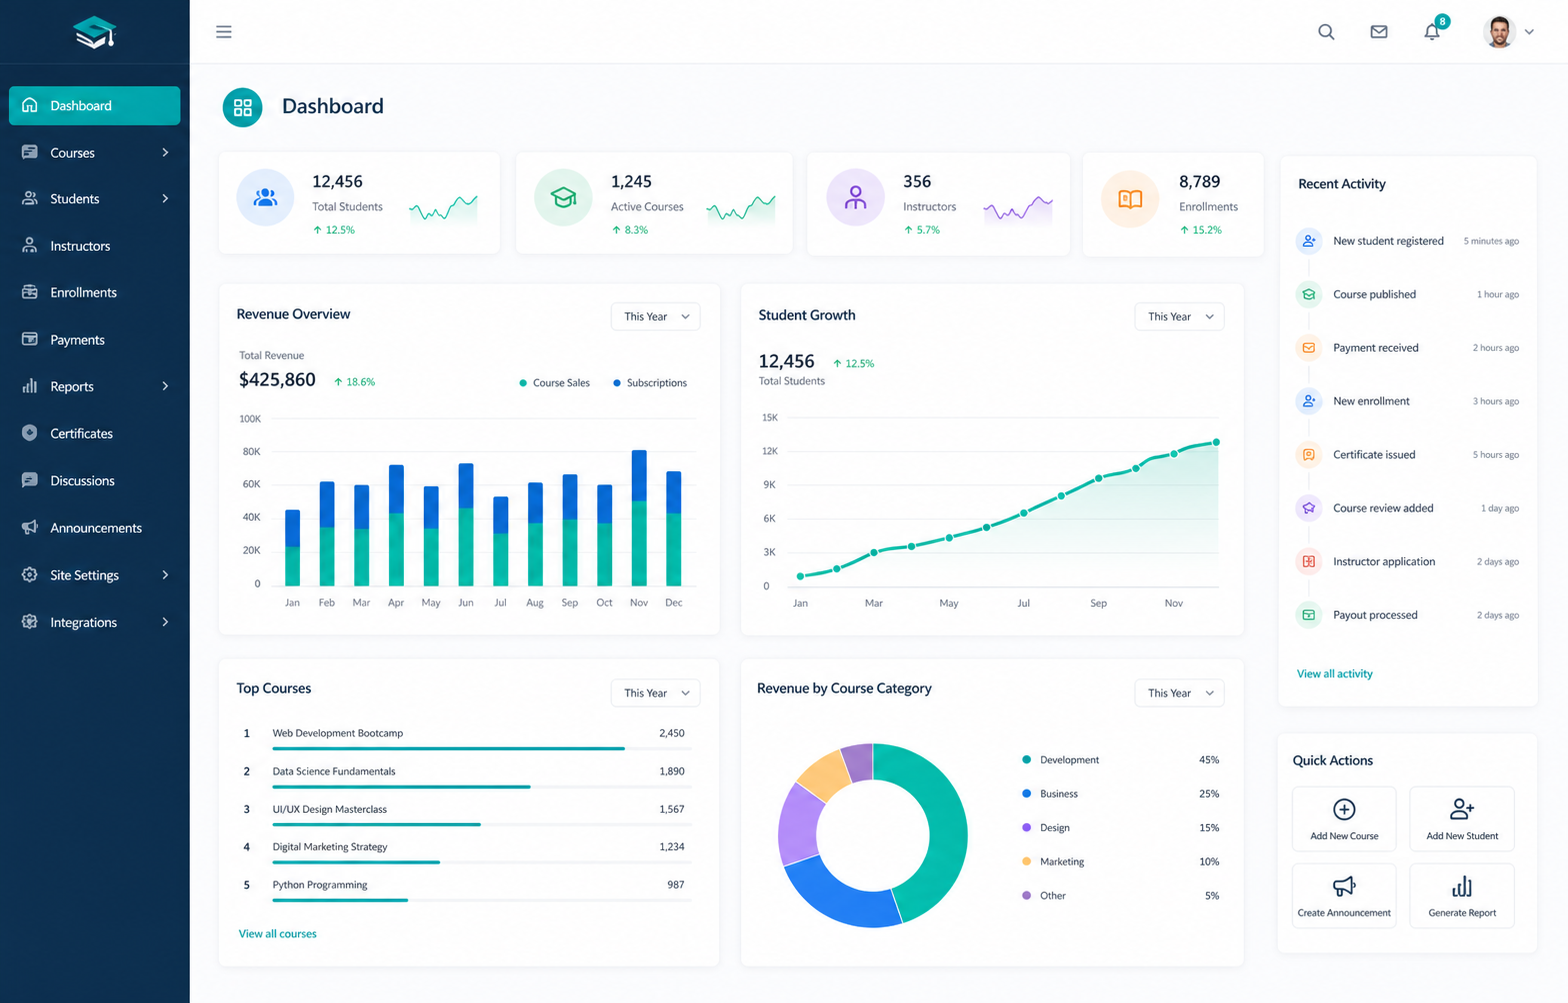Click the Students sidebar icon
The width and height of the screenshot is (1568, 1003).
click(30, 198)
